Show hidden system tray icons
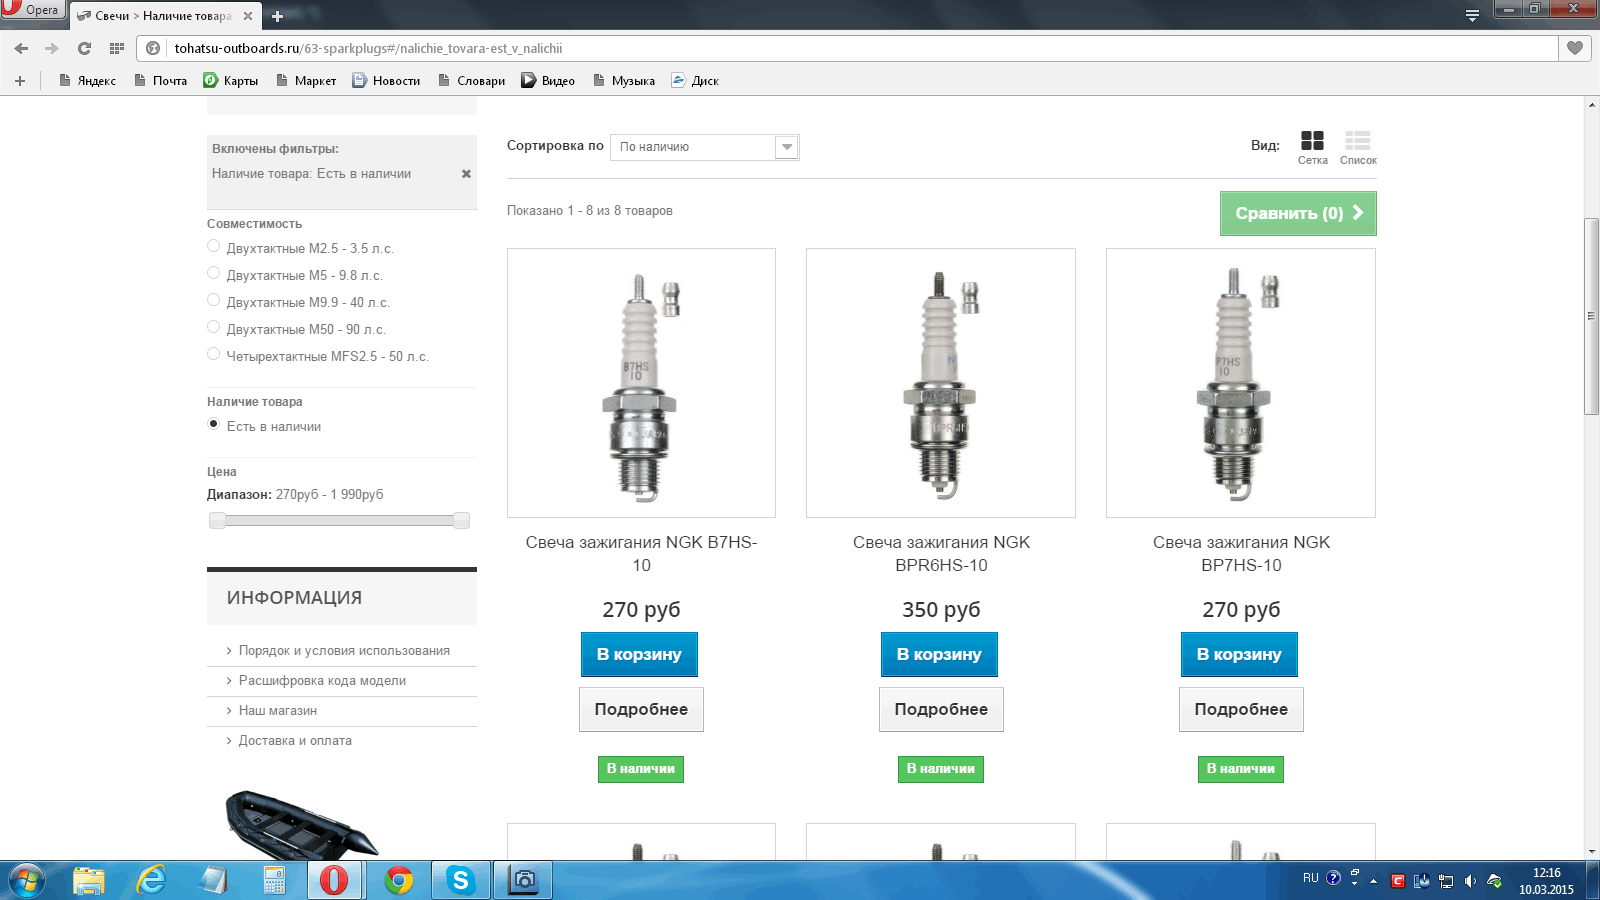The width and height of the screenshot is (1600, 900). pos(1374,881)
